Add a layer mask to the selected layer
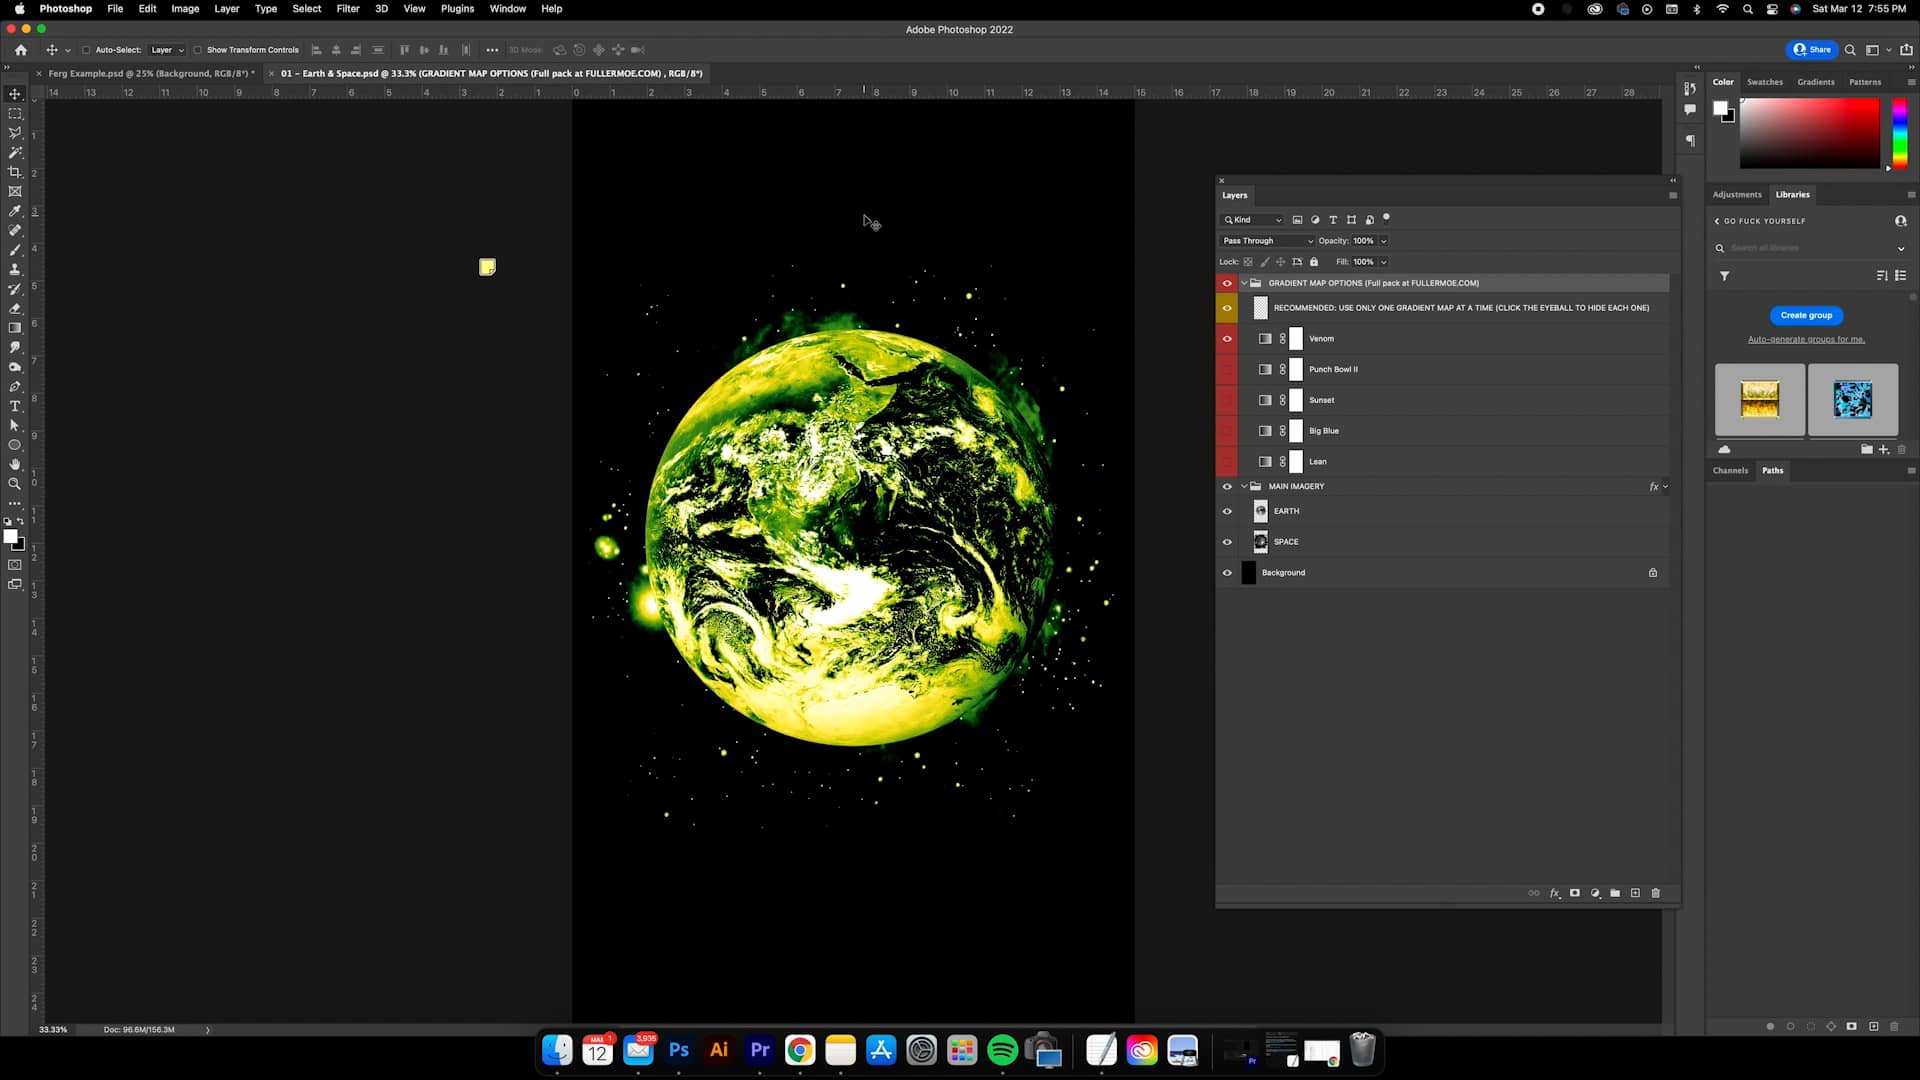Viewport: 1920px width, 1080px height. (1575, 893)
